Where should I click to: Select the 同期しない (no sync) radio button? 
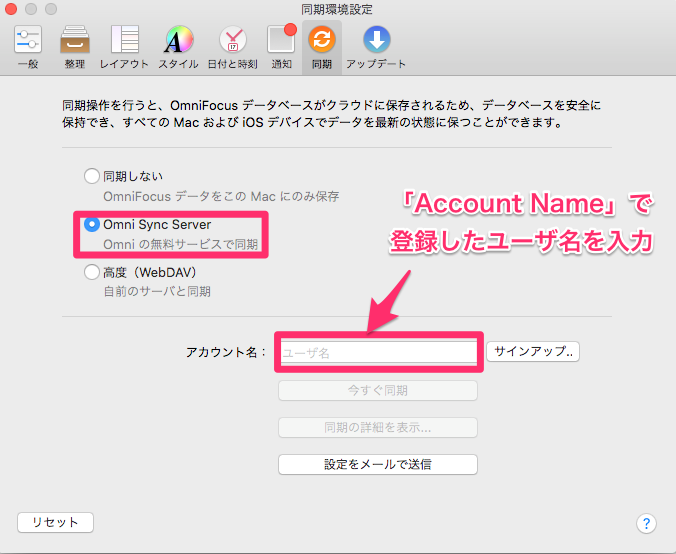(91, 176)
